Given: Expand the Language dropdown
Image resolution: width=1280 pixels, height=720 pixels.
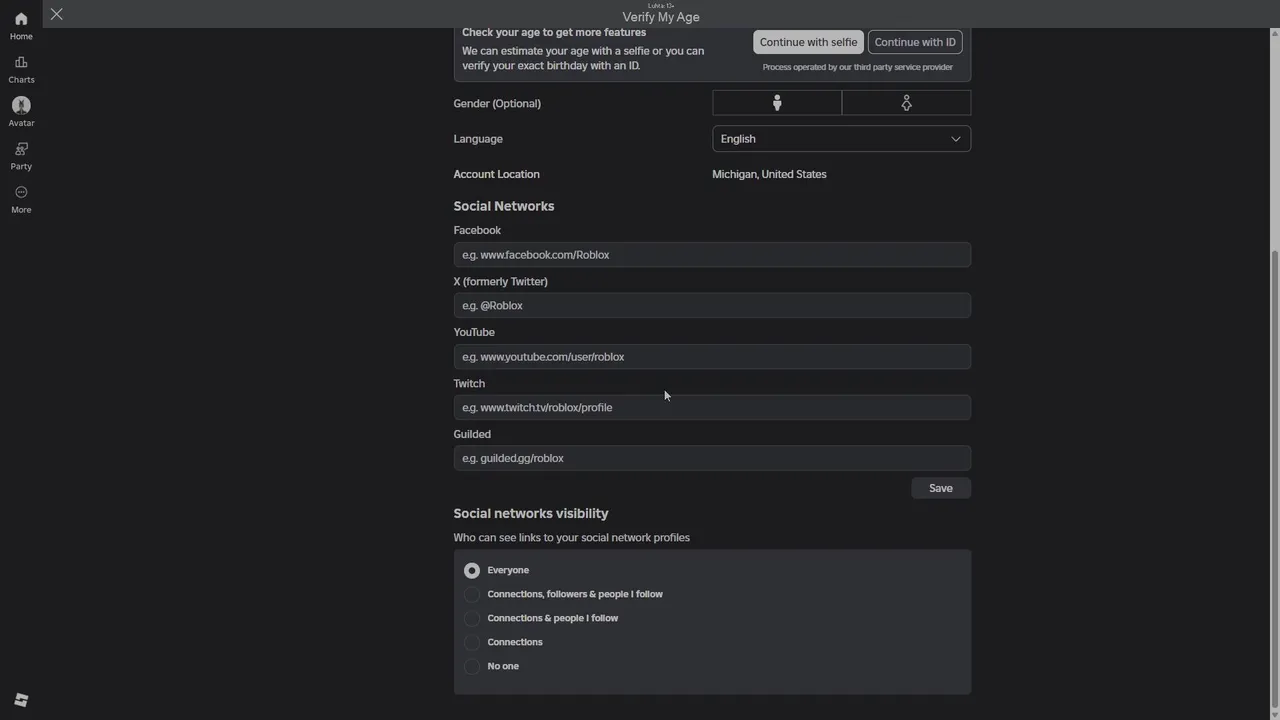Looking at the screenshot, I should click(x=841, y=139).
